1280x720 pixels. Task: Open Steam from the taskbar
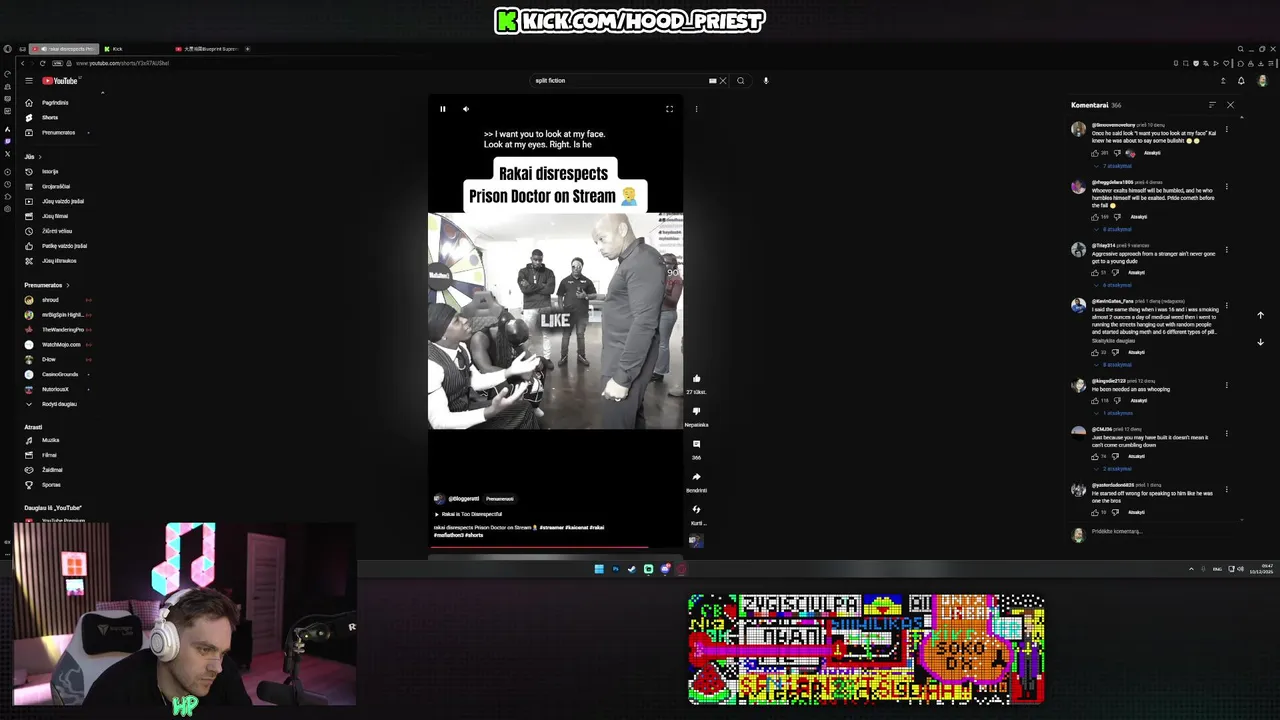[x=632, y=569]
